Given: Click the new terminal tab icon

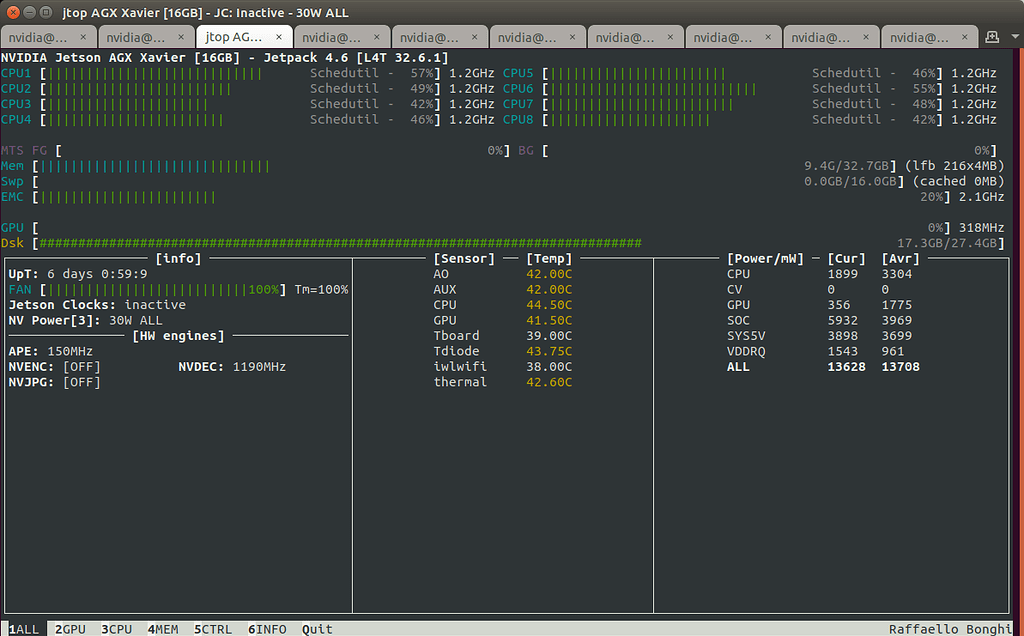Looking at the screenshot, I should click(x=991, y=37).
